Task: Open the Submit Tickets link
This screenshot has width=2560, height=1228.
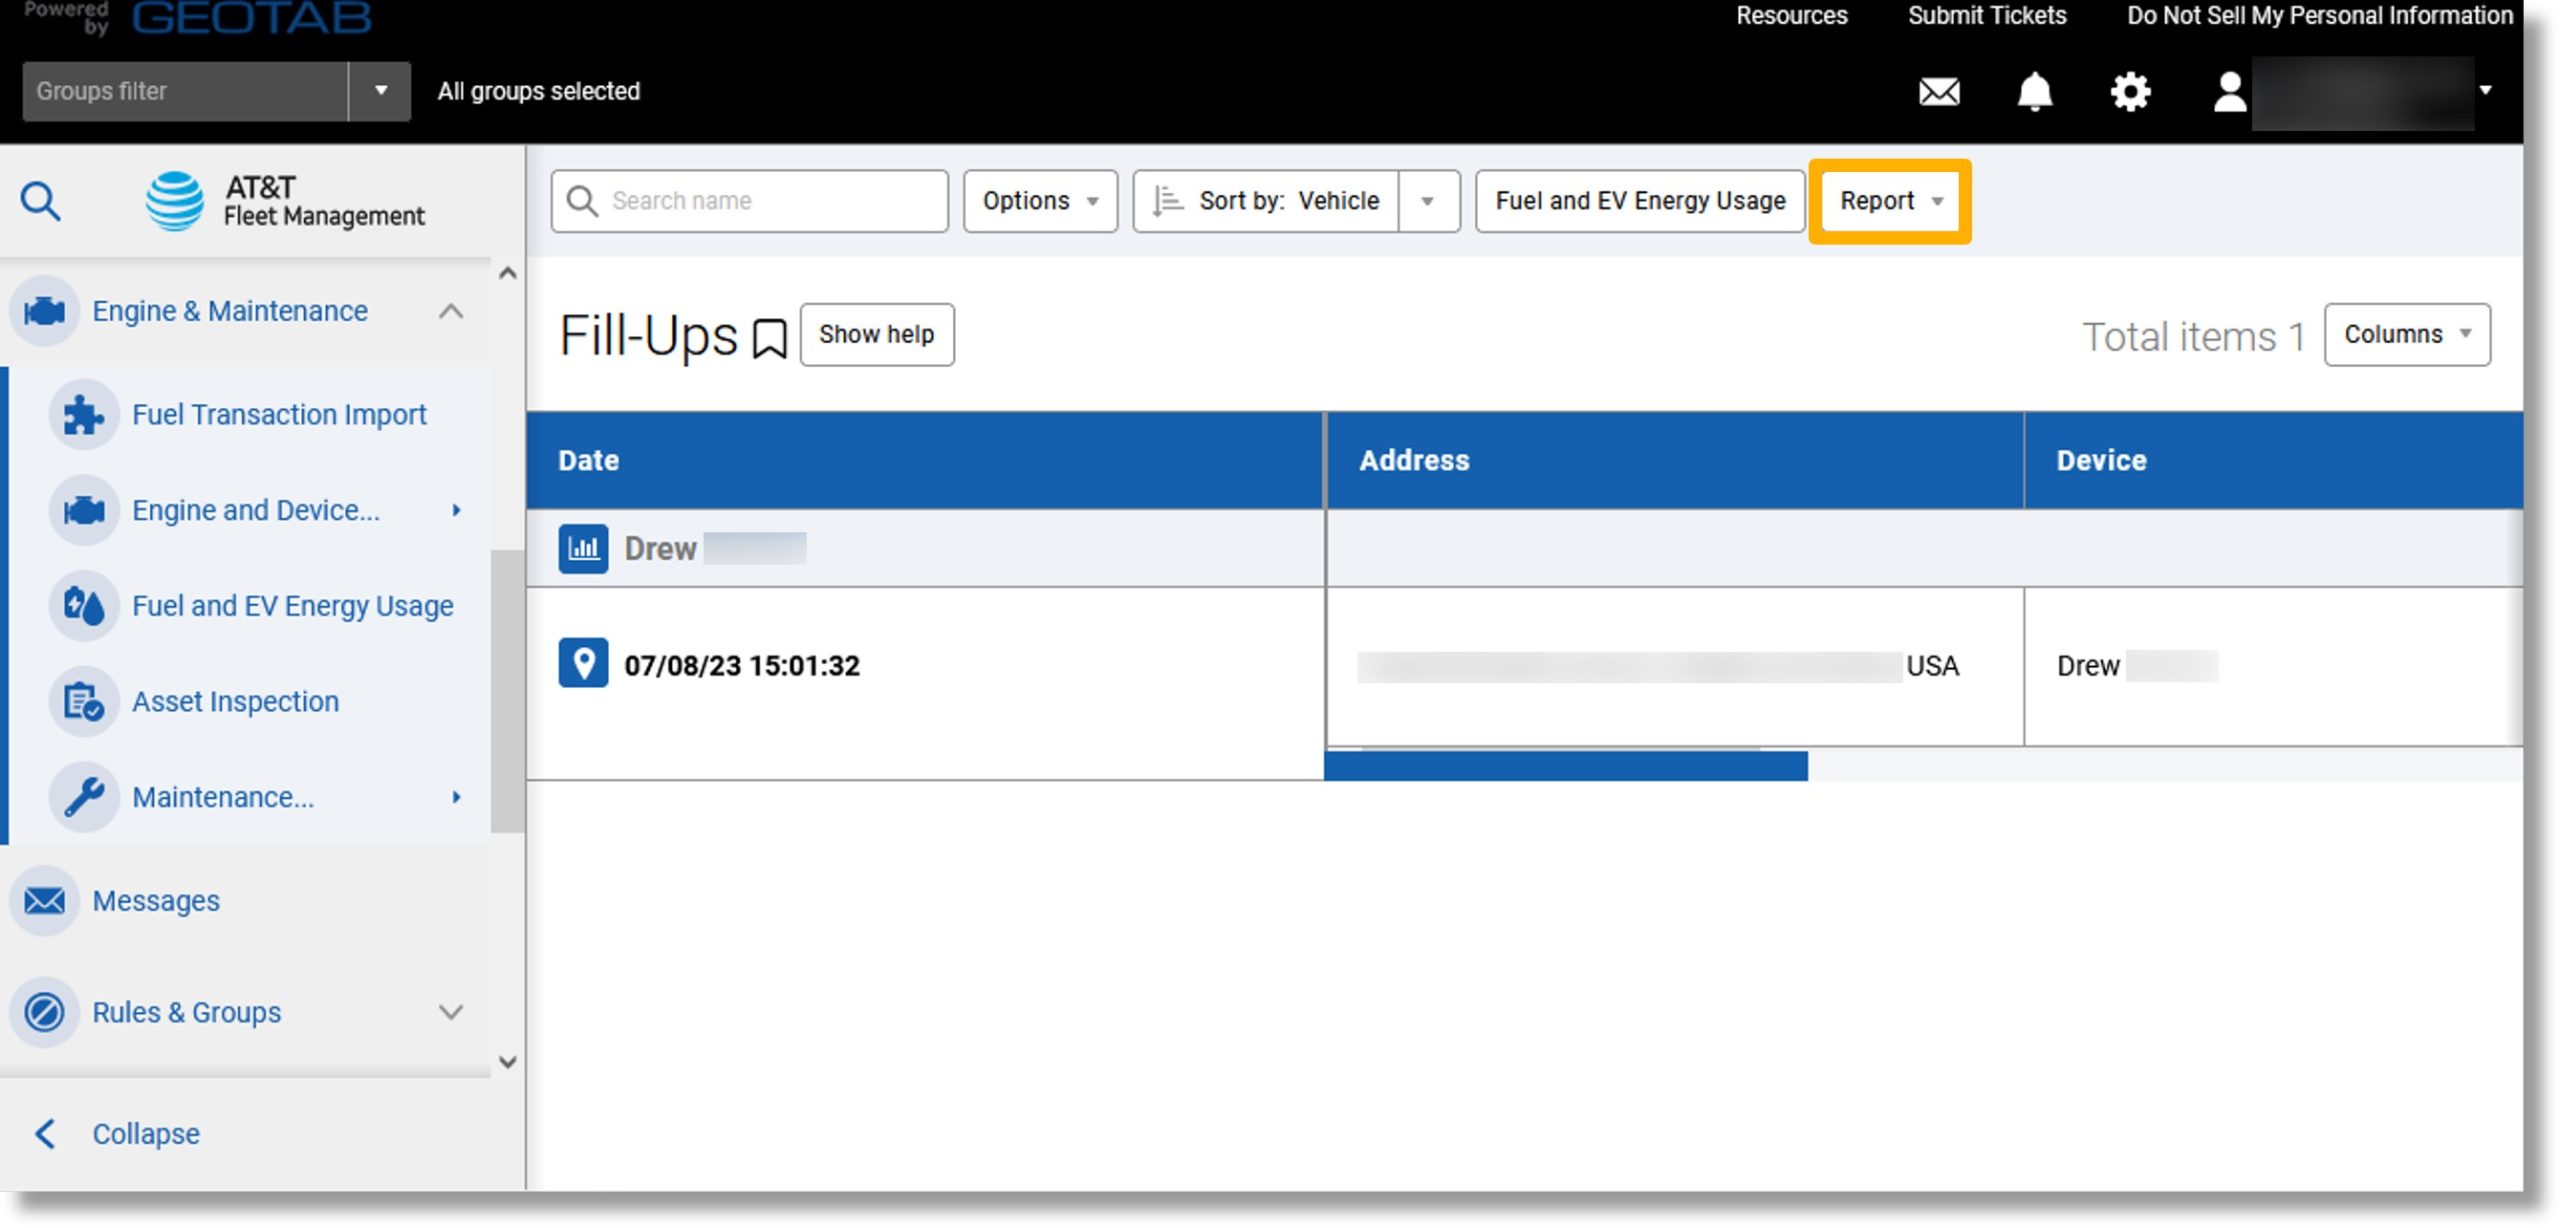Action: click(x=1987, y=16)
